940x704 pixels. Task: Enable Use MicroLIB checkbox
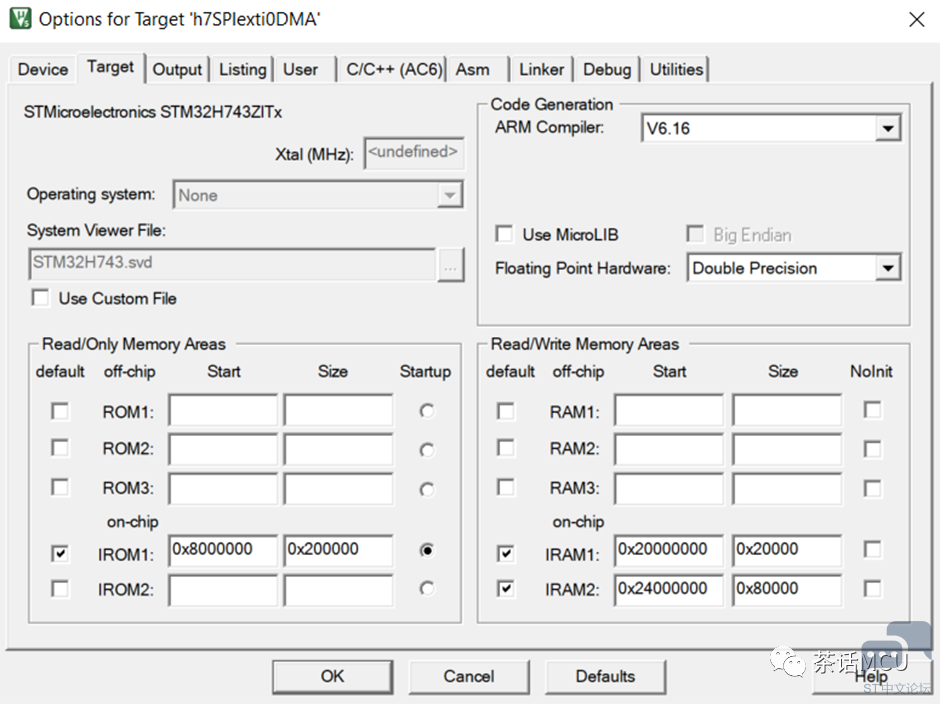(504, 234)
